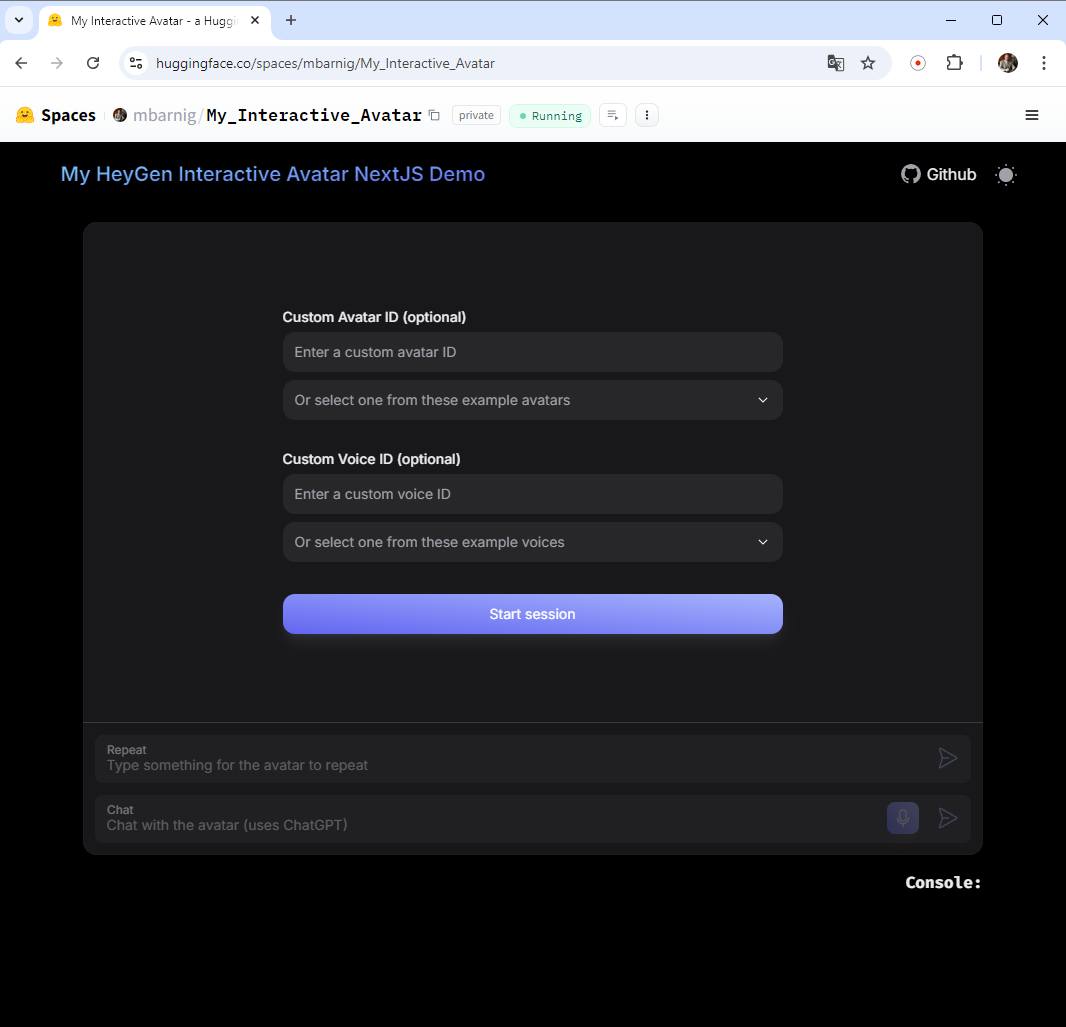1066x1027 pixels.
Task: Click the translate page icon
Action: (x=836, y=63)
